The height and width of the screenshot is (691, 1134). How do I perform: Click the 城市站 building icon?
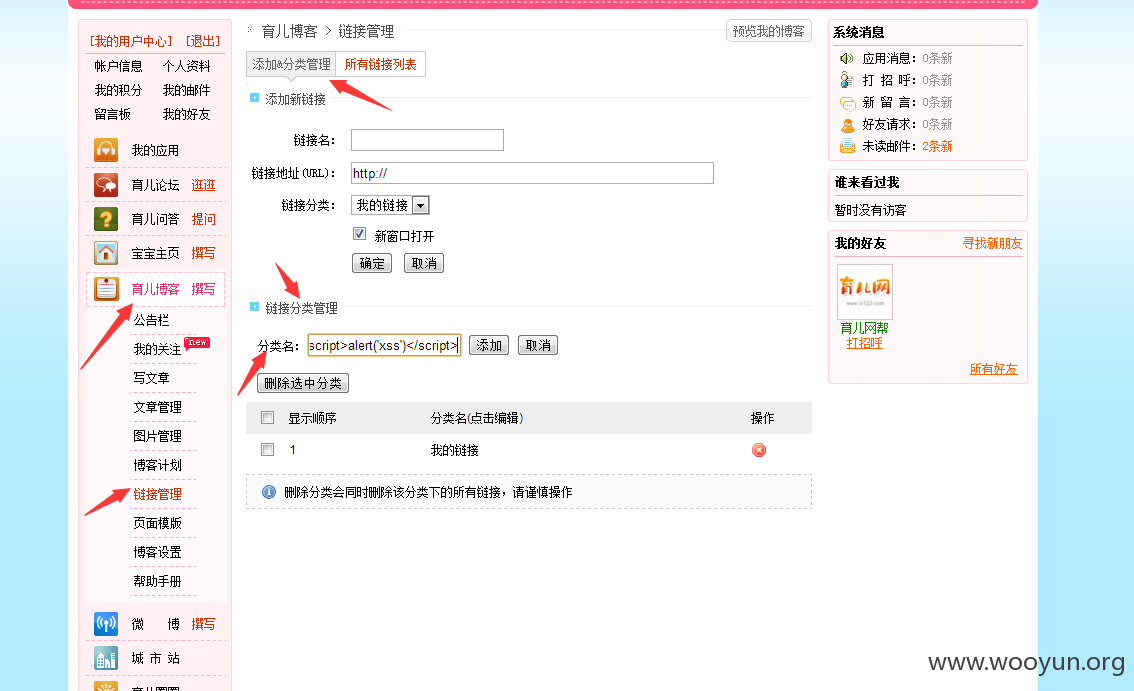coord(106,658)
